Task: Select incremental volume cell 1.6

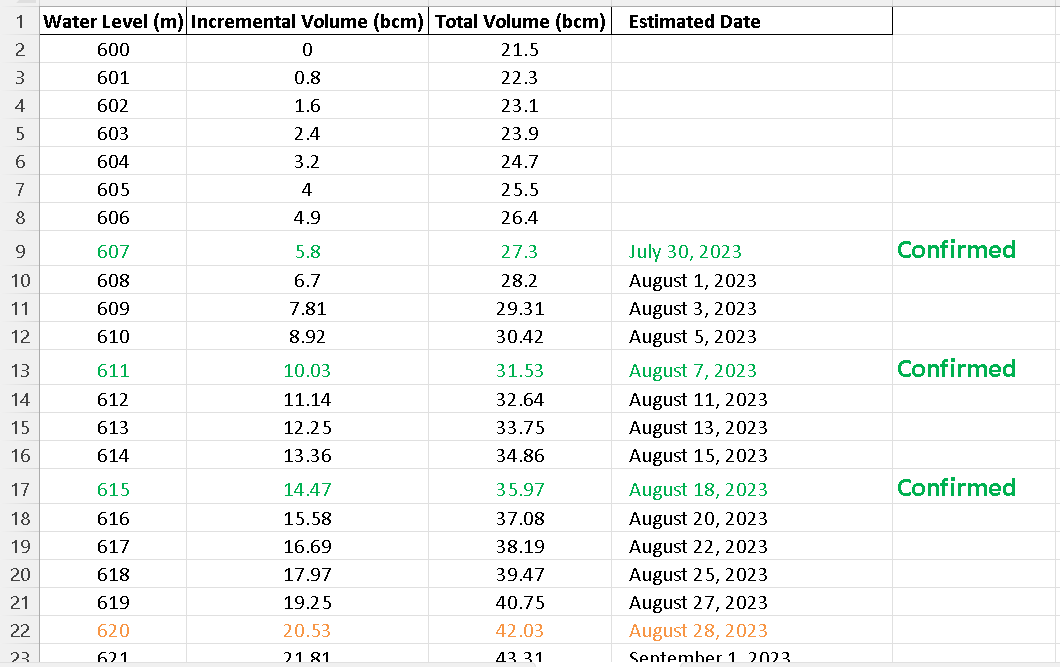Action: 308,105
